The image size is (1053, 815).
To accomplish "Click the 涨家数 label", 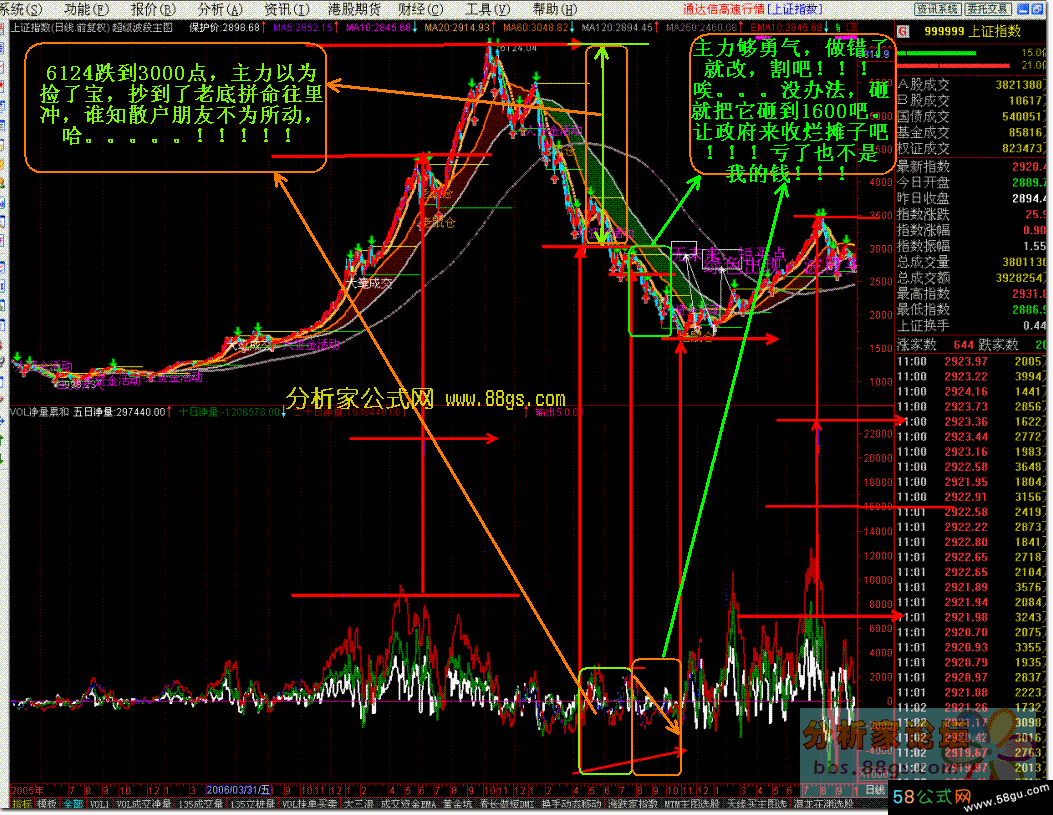I will point(917,345).
